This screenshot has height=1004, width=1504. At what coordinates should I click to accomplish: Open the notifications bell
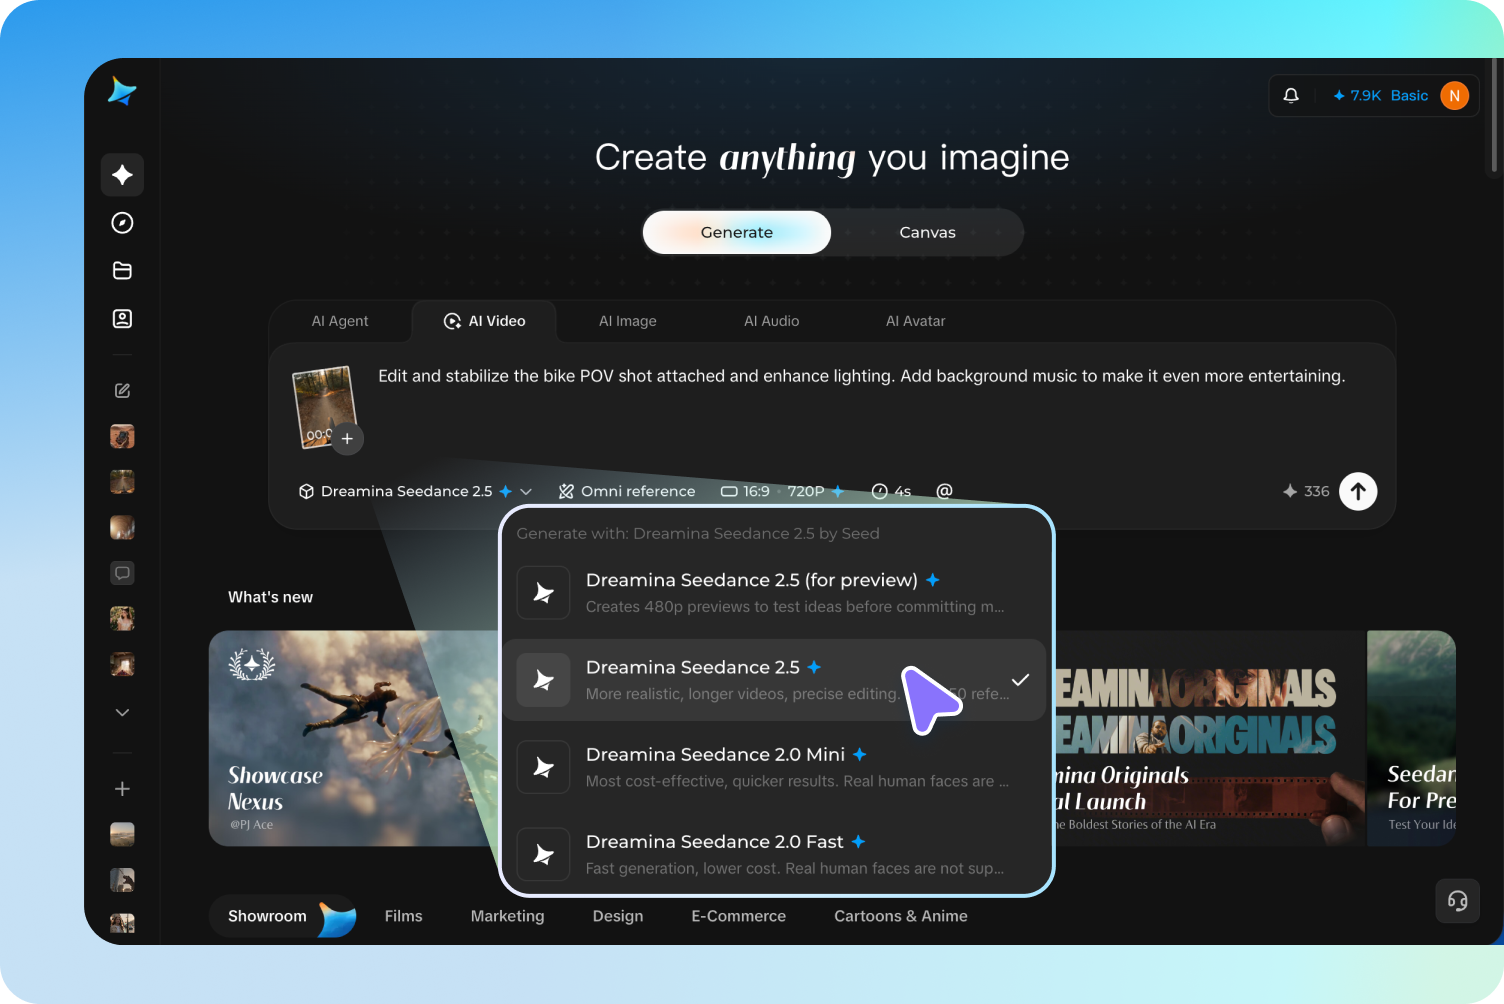coord(1291,96)
